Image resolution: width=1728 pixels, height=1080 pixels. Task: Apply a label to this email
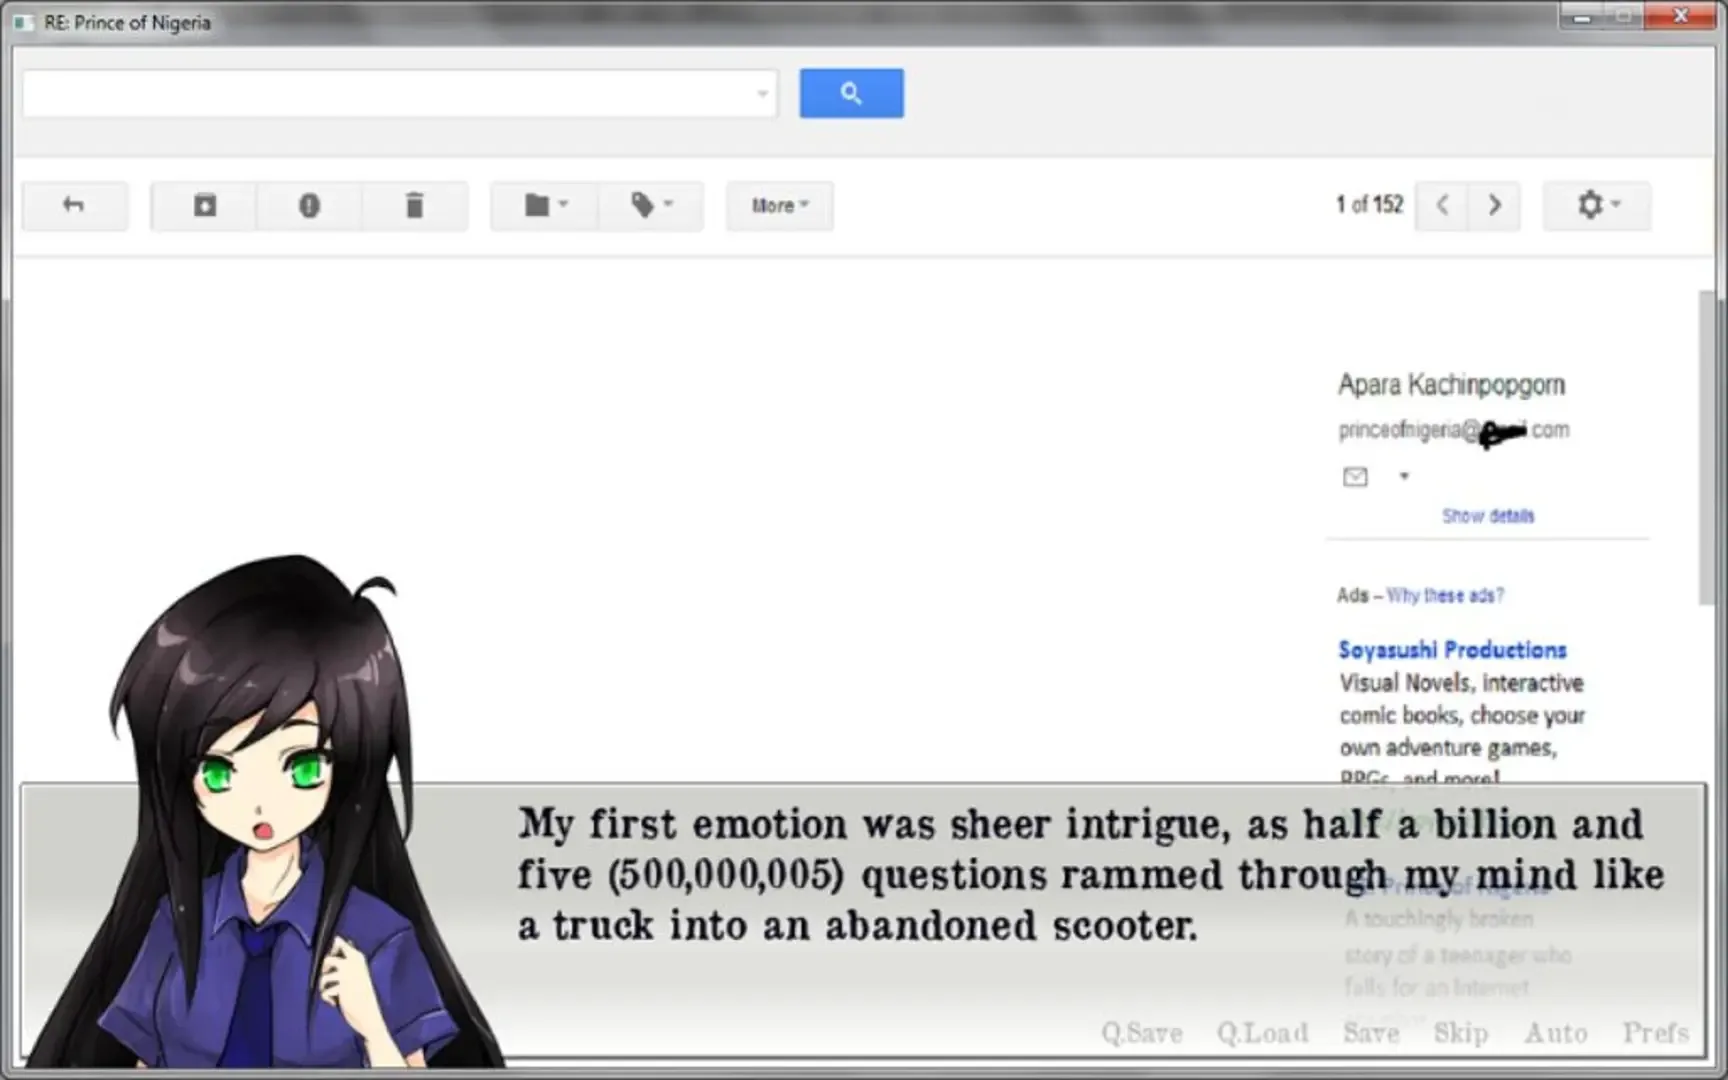click(x=650, y=205)
